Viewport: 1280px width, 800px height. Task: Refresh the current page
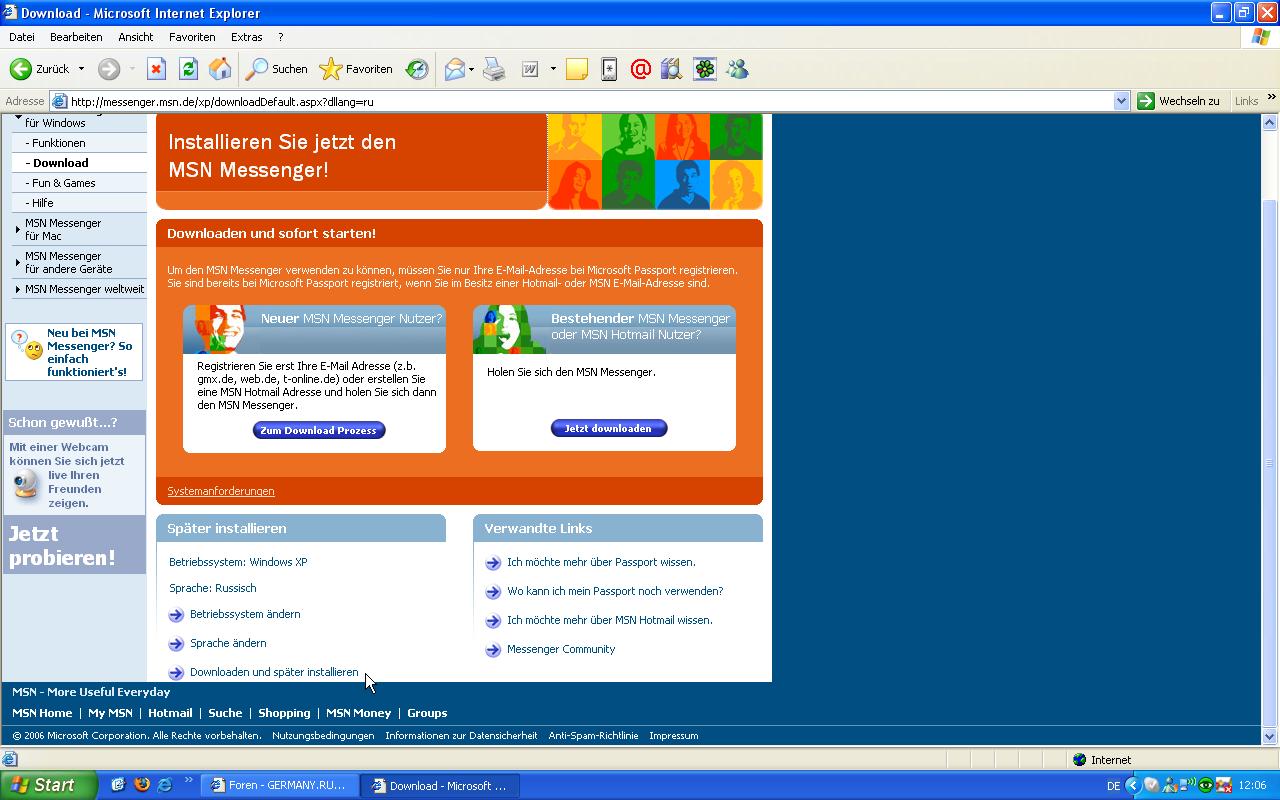(x=188, y=69)
